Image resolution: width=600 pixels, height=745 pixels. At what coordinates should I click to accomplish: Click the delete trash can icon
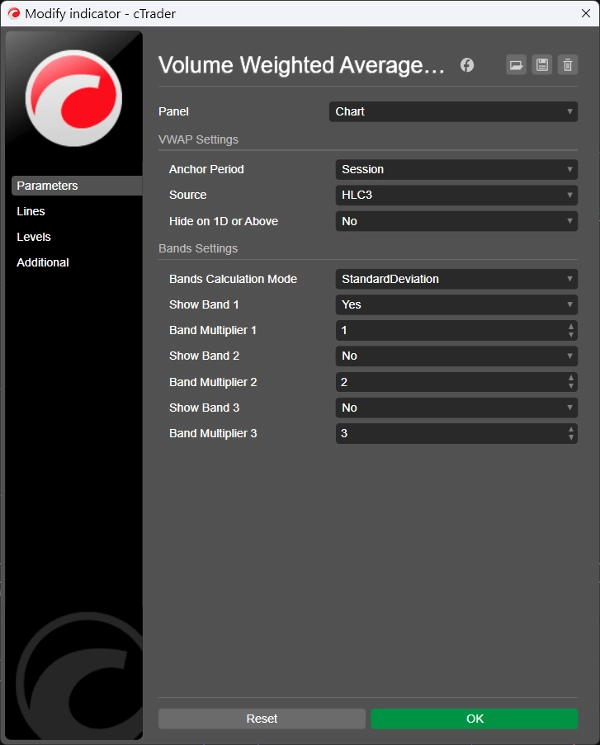coord(568,65)
